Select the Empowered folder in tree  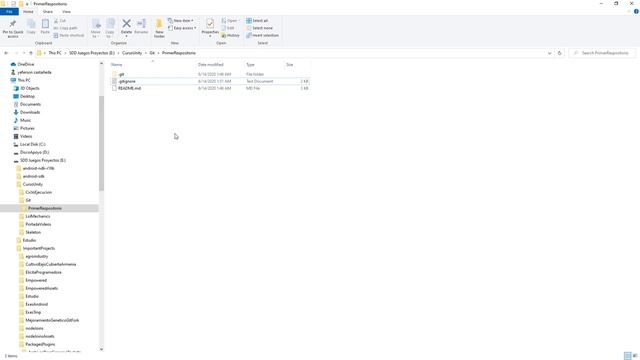[x=36, y=280]
